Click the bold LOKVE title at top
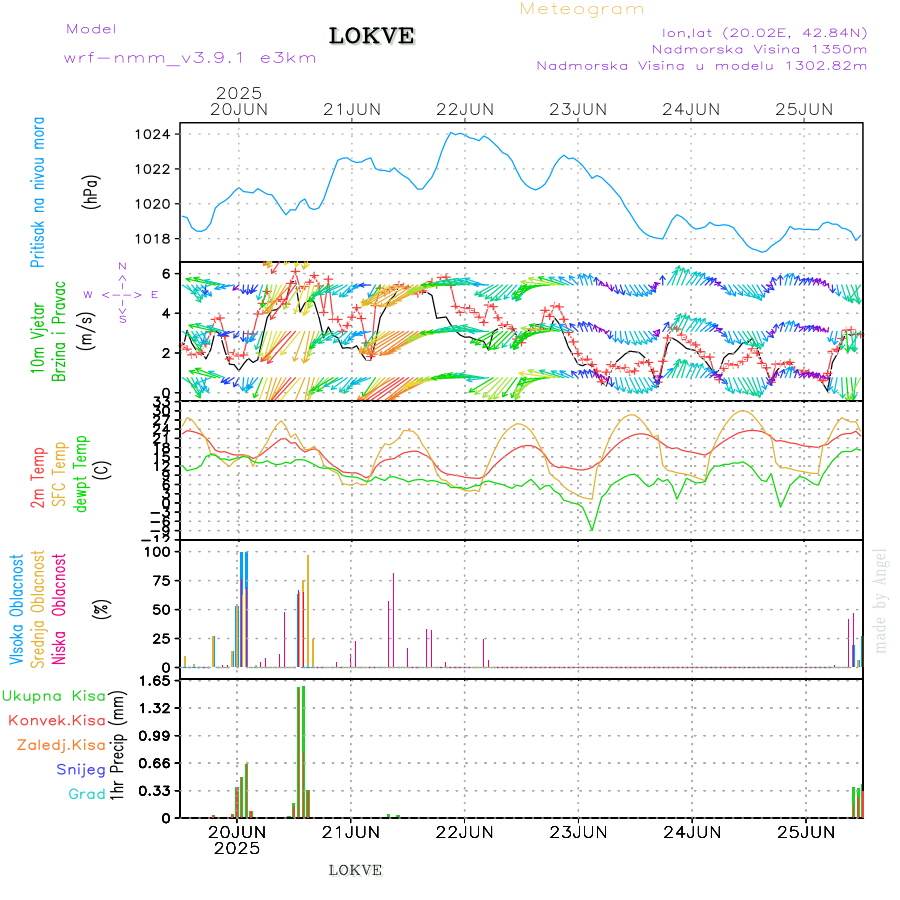900x900 pixels. [372, 37]
